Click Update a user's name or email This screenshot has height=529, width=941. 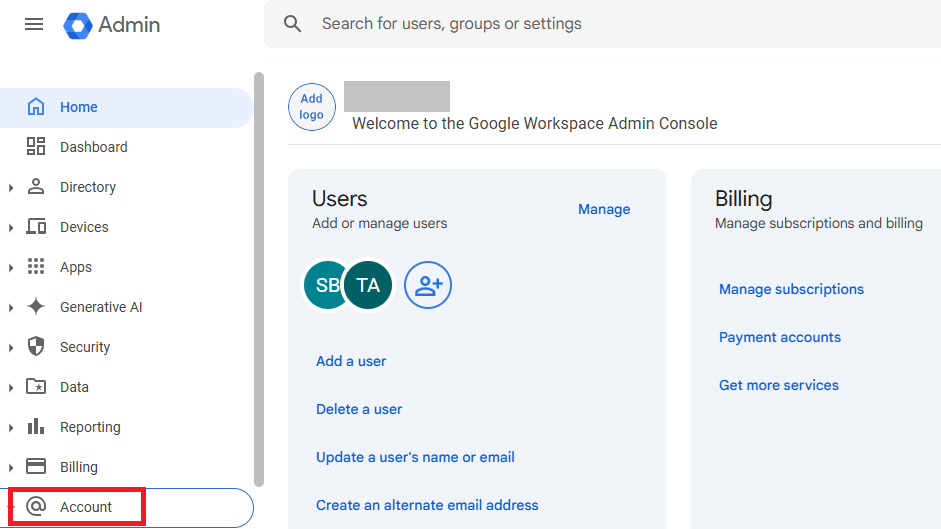point(415,457)
